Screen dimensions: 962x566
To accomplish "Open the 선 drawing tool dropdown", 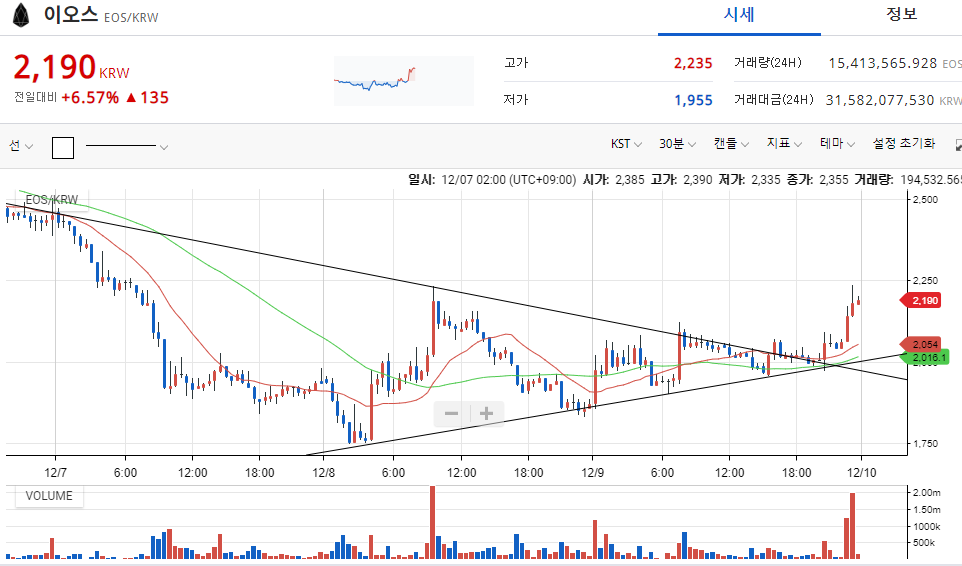I will pyautogui.click(x=21, y=146).
